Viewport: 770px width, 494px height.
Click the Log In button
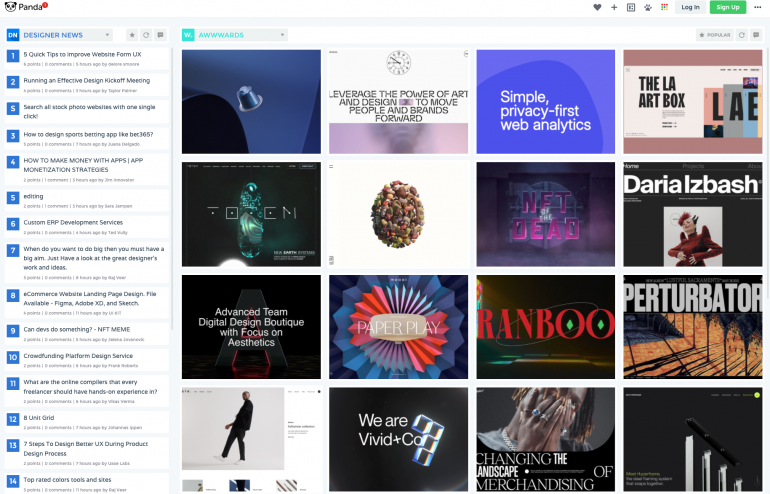coord(690,7)
